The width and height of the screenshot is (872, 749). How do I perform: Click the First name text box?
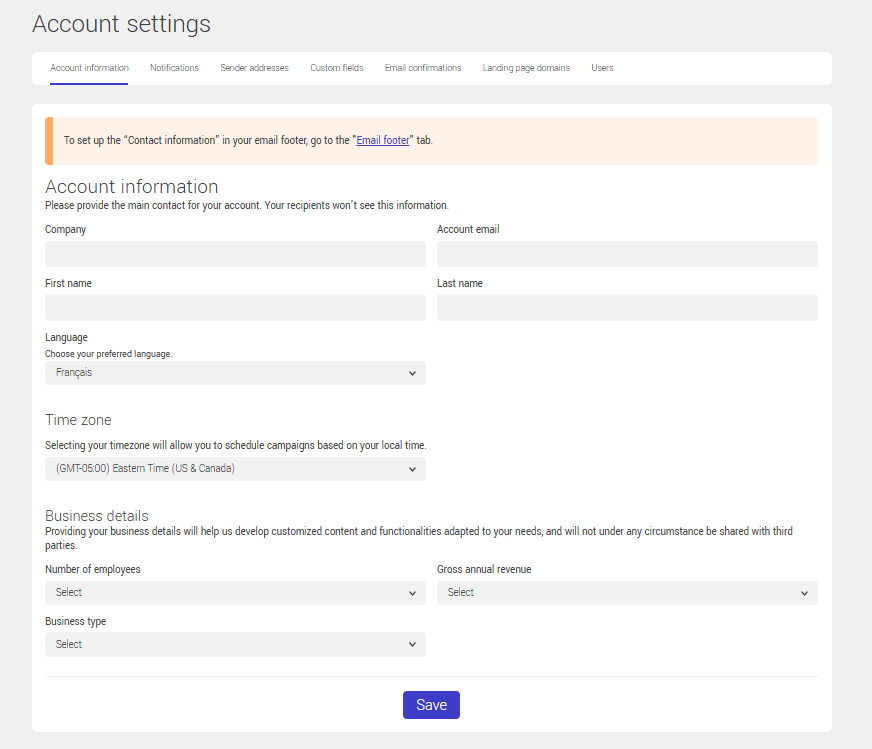[x=235, y=307]
